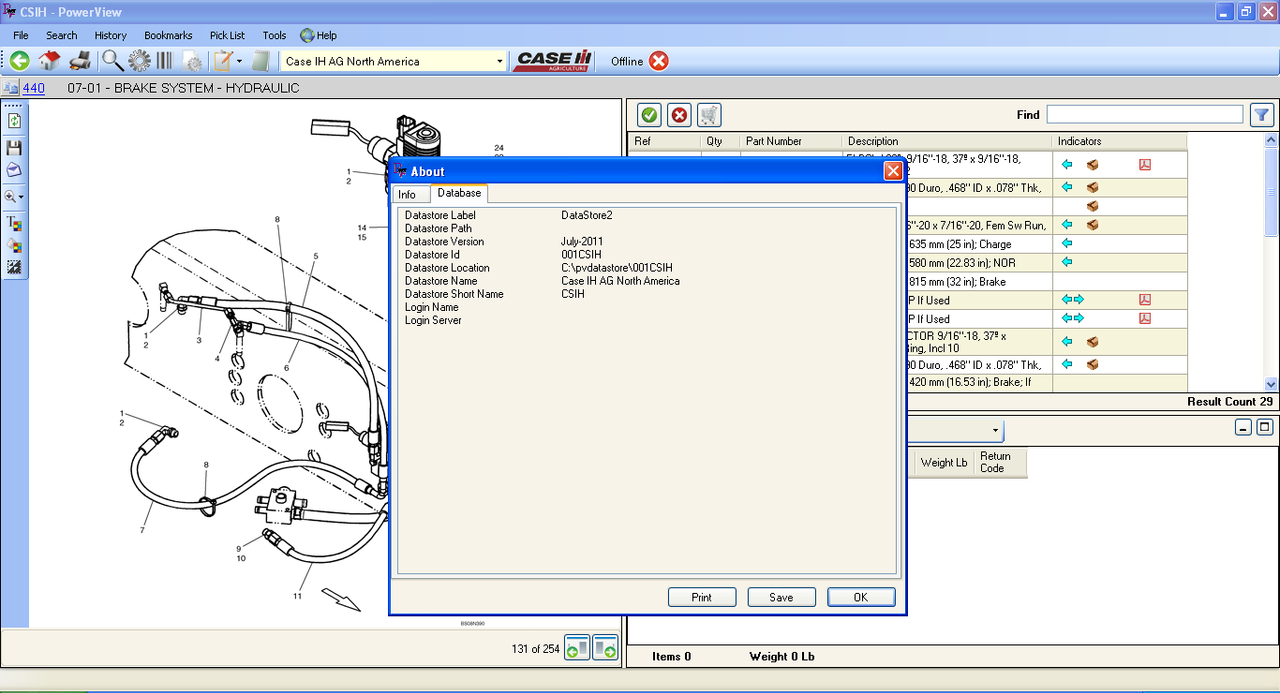This screenshot has width=1280, height=693.
Task: Close the About dialog with red X
Action: [x=893, y=171]
